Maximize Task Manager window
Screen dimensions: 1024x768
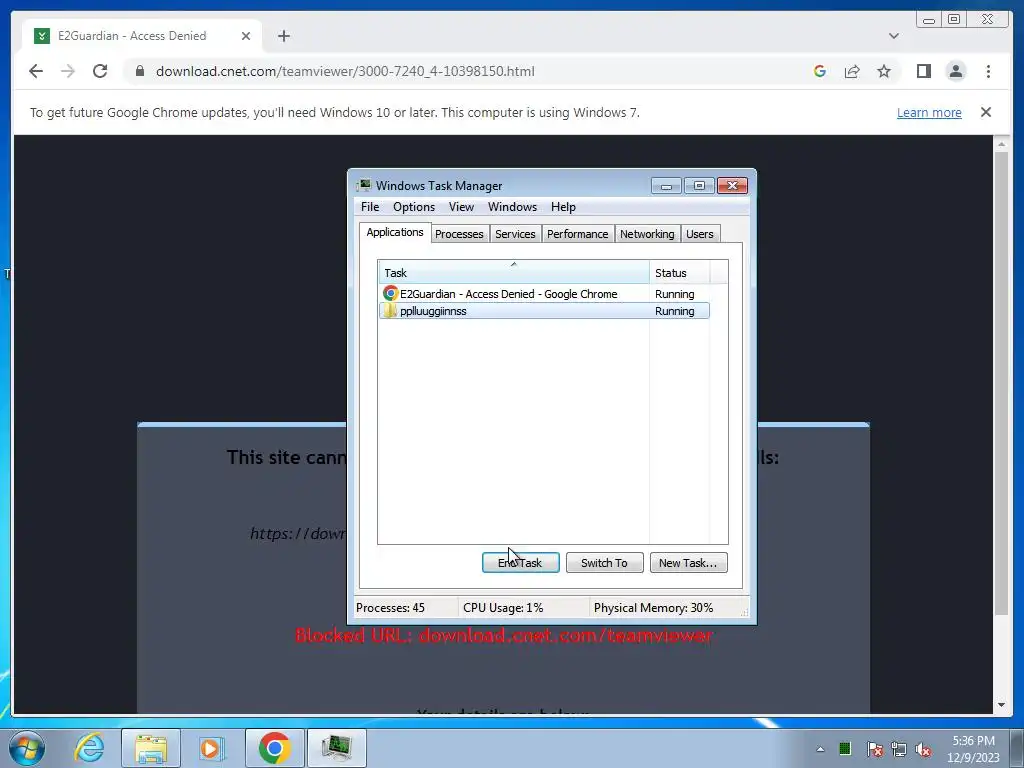[x=699, y=186]
